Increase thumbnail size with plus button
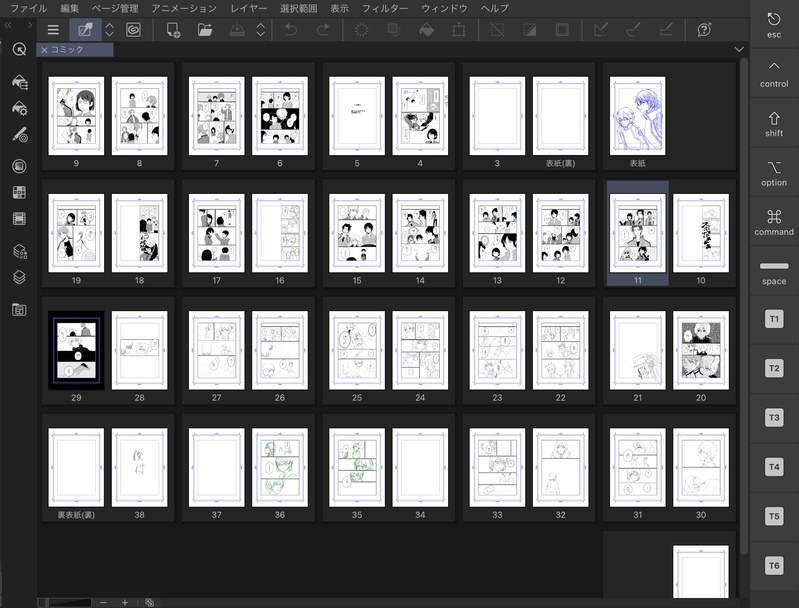Viewport: 799px width, 608px height. (x=125, y=602)
